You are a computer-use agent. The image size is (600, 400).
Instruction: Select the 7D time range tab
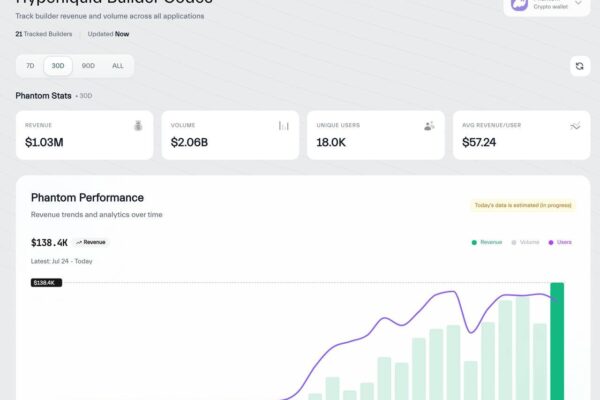[30, 66]
